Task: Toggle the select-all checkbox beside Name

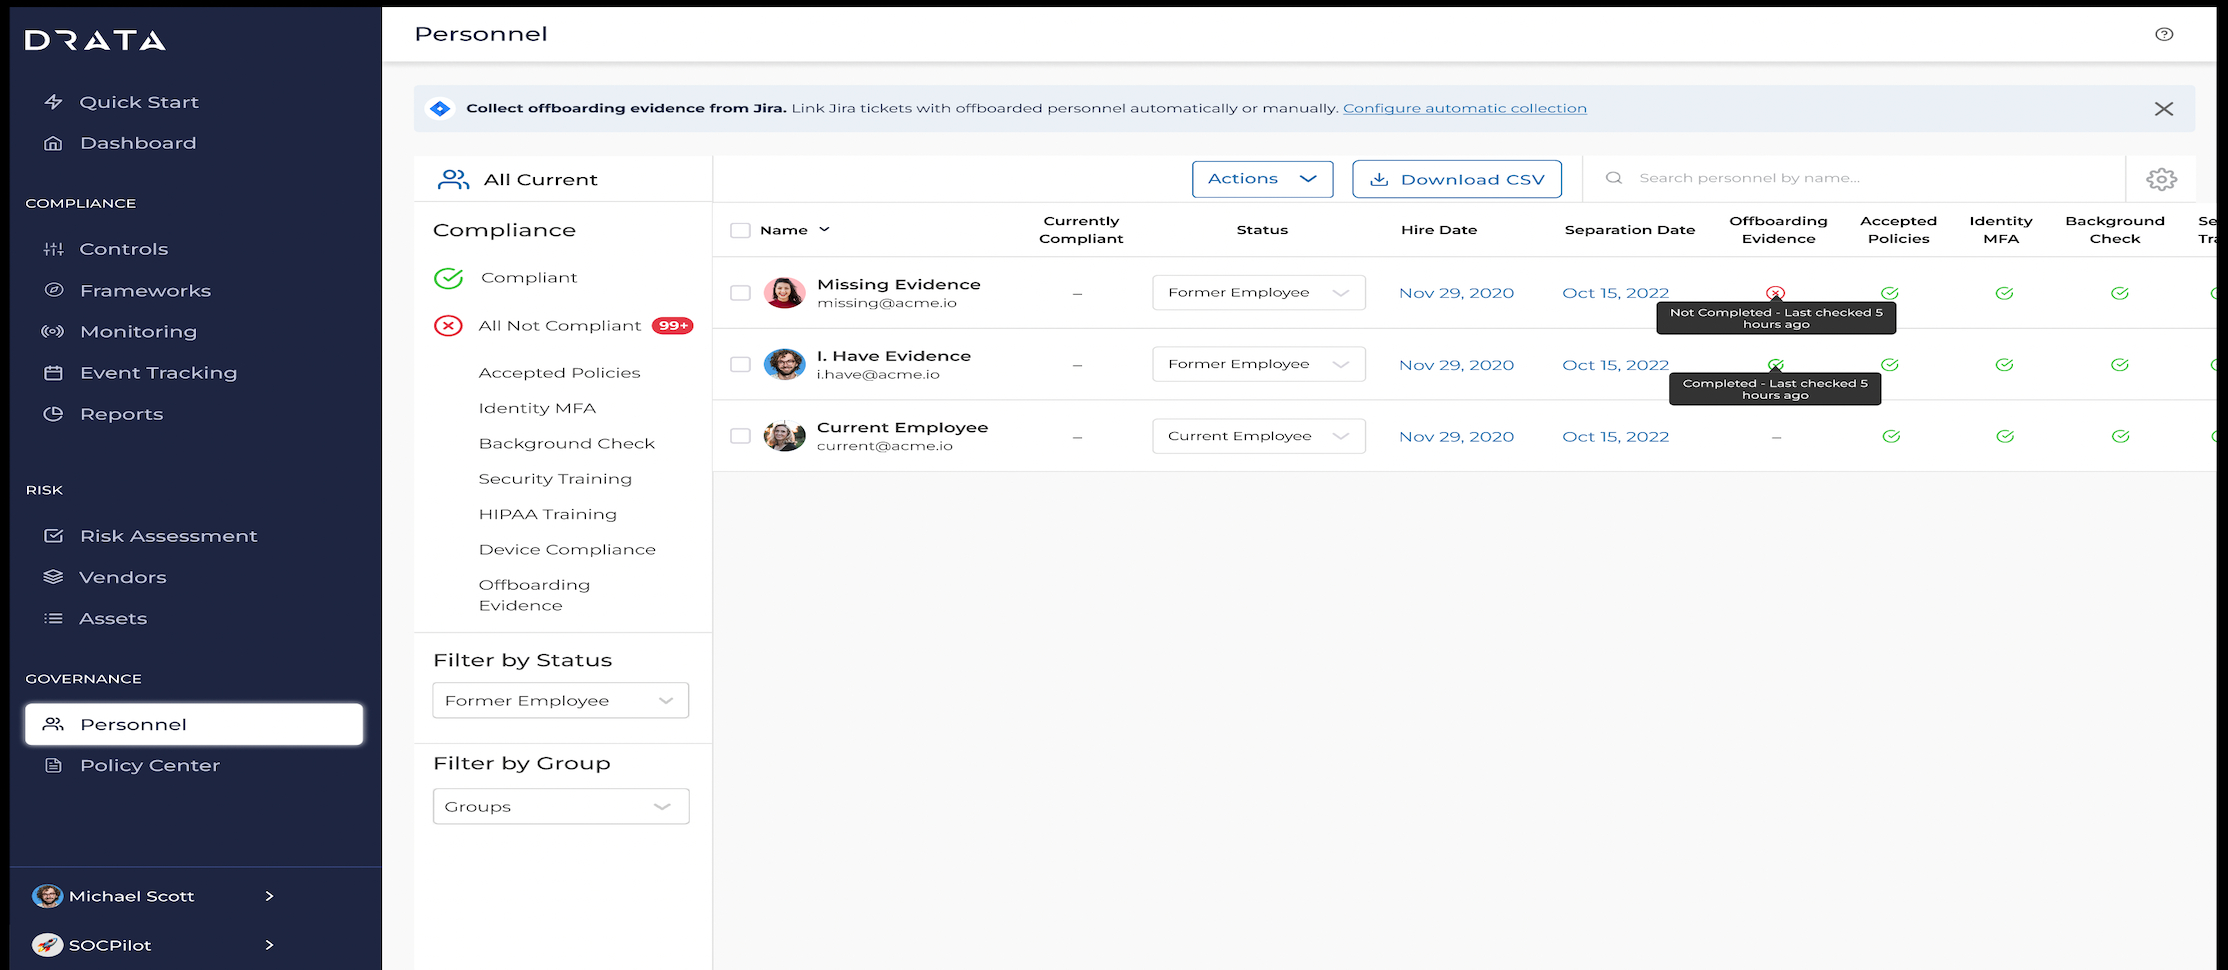Action: coord(740,230)
